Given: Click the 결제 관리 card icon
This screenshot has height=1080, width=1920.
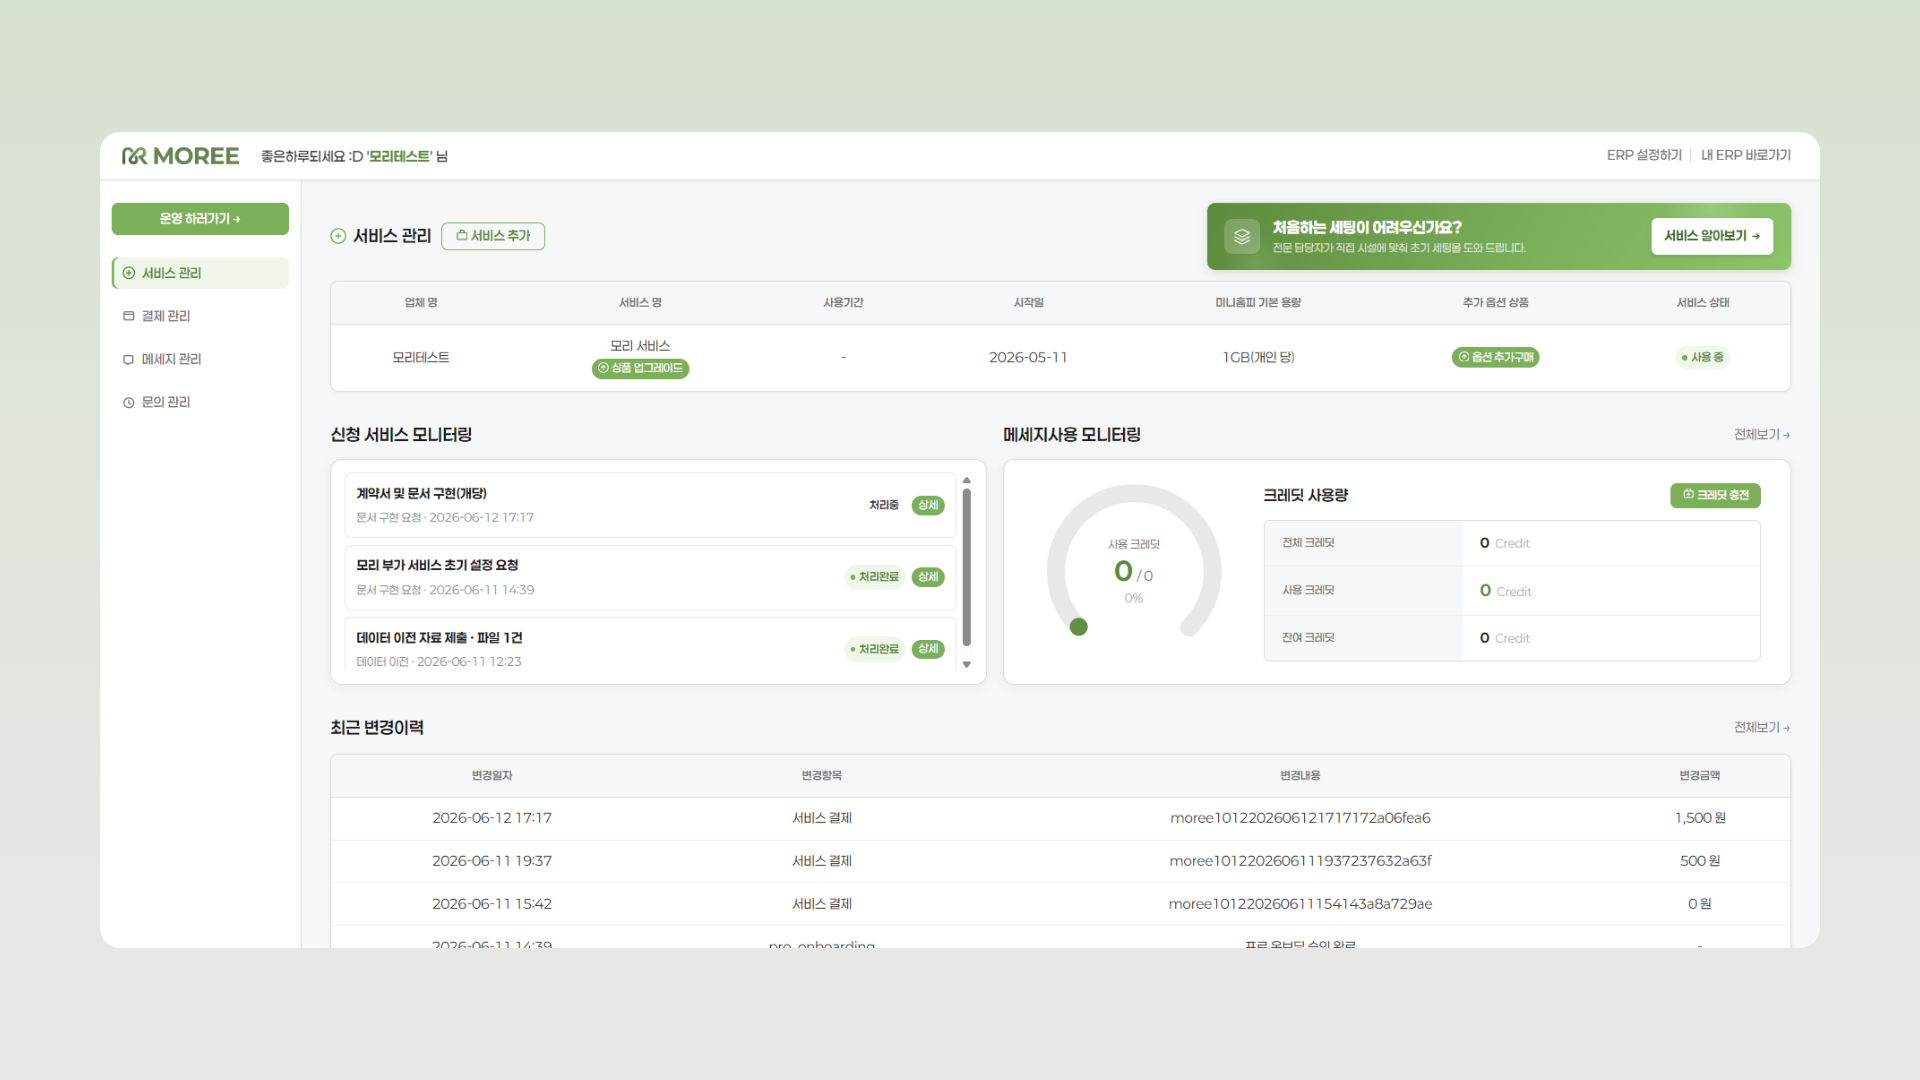Looking at the screenshot, I should click(128, 316).
